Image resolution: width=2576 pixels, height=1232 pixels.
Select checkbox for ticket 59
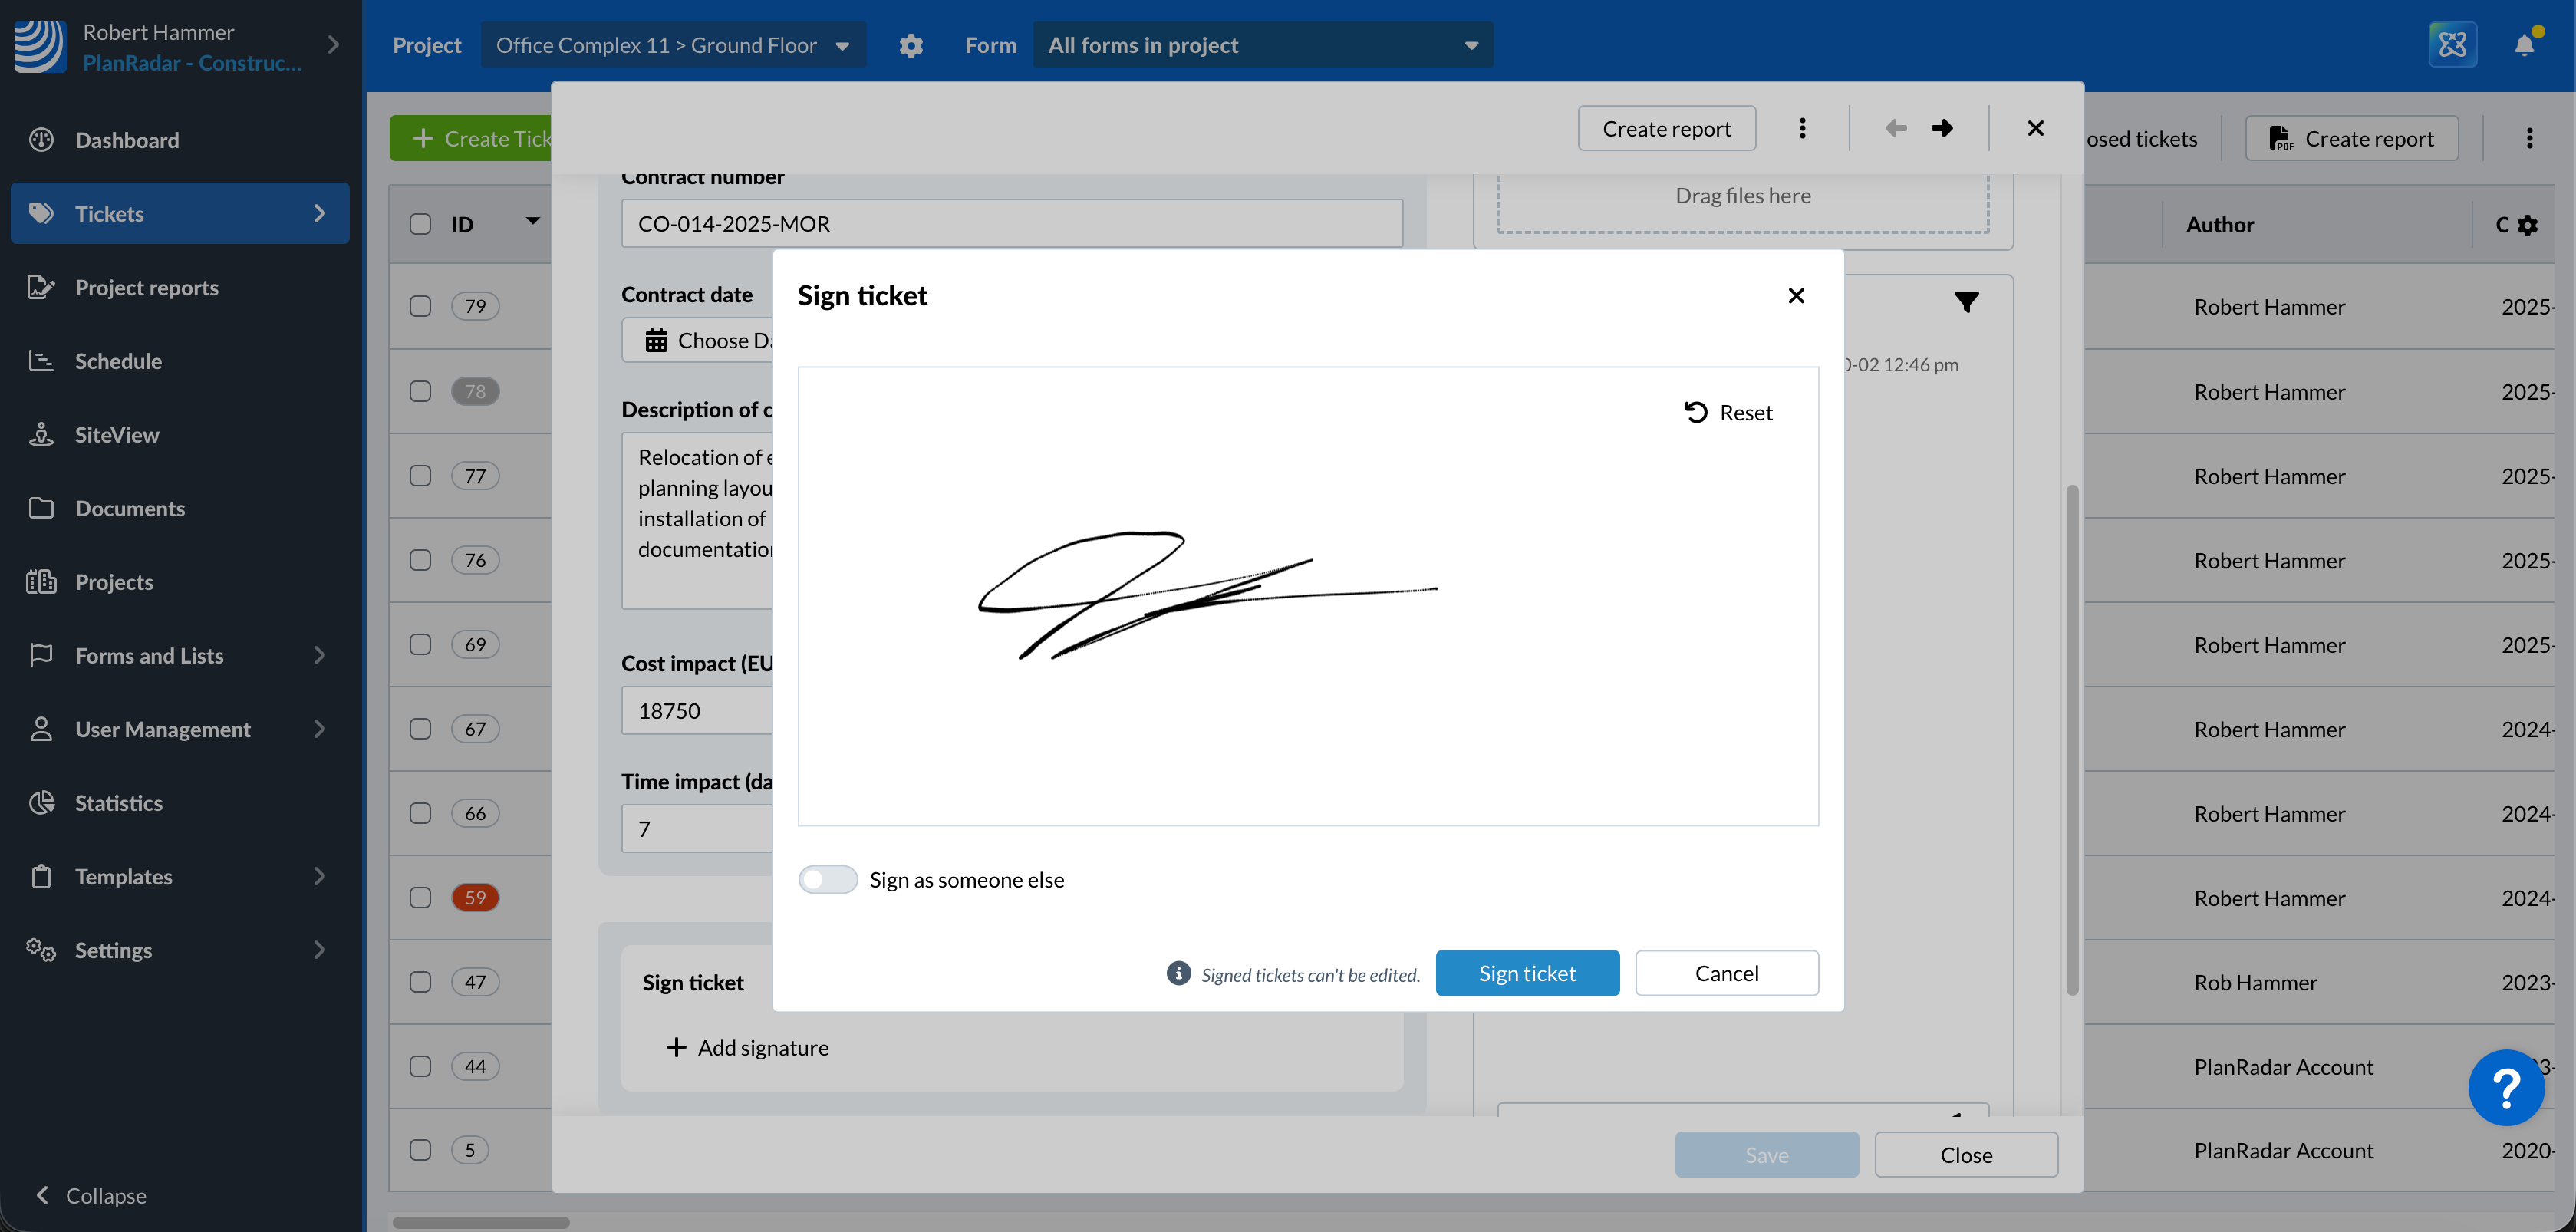(420, 897)
